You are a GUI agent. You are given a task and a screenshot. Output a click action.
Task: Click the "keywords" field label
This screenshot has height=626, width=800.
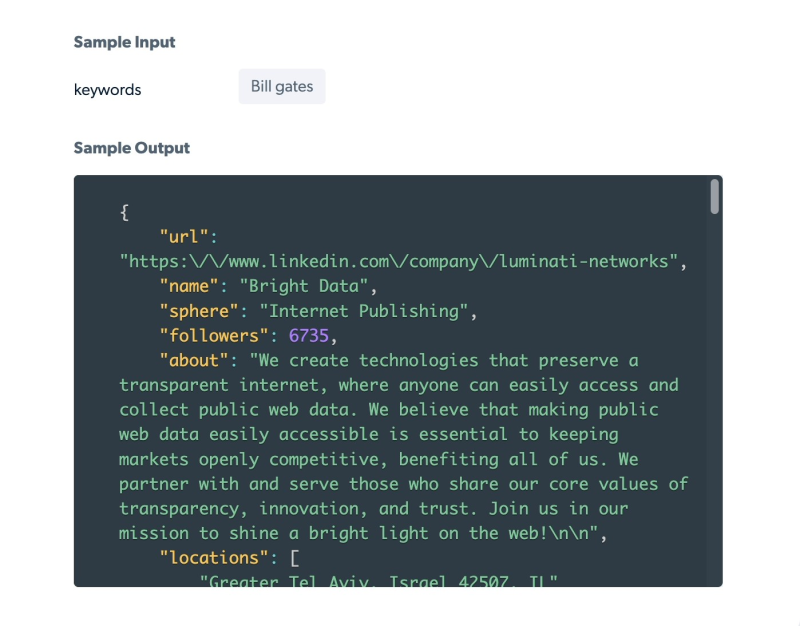click(x=108, y=90)
